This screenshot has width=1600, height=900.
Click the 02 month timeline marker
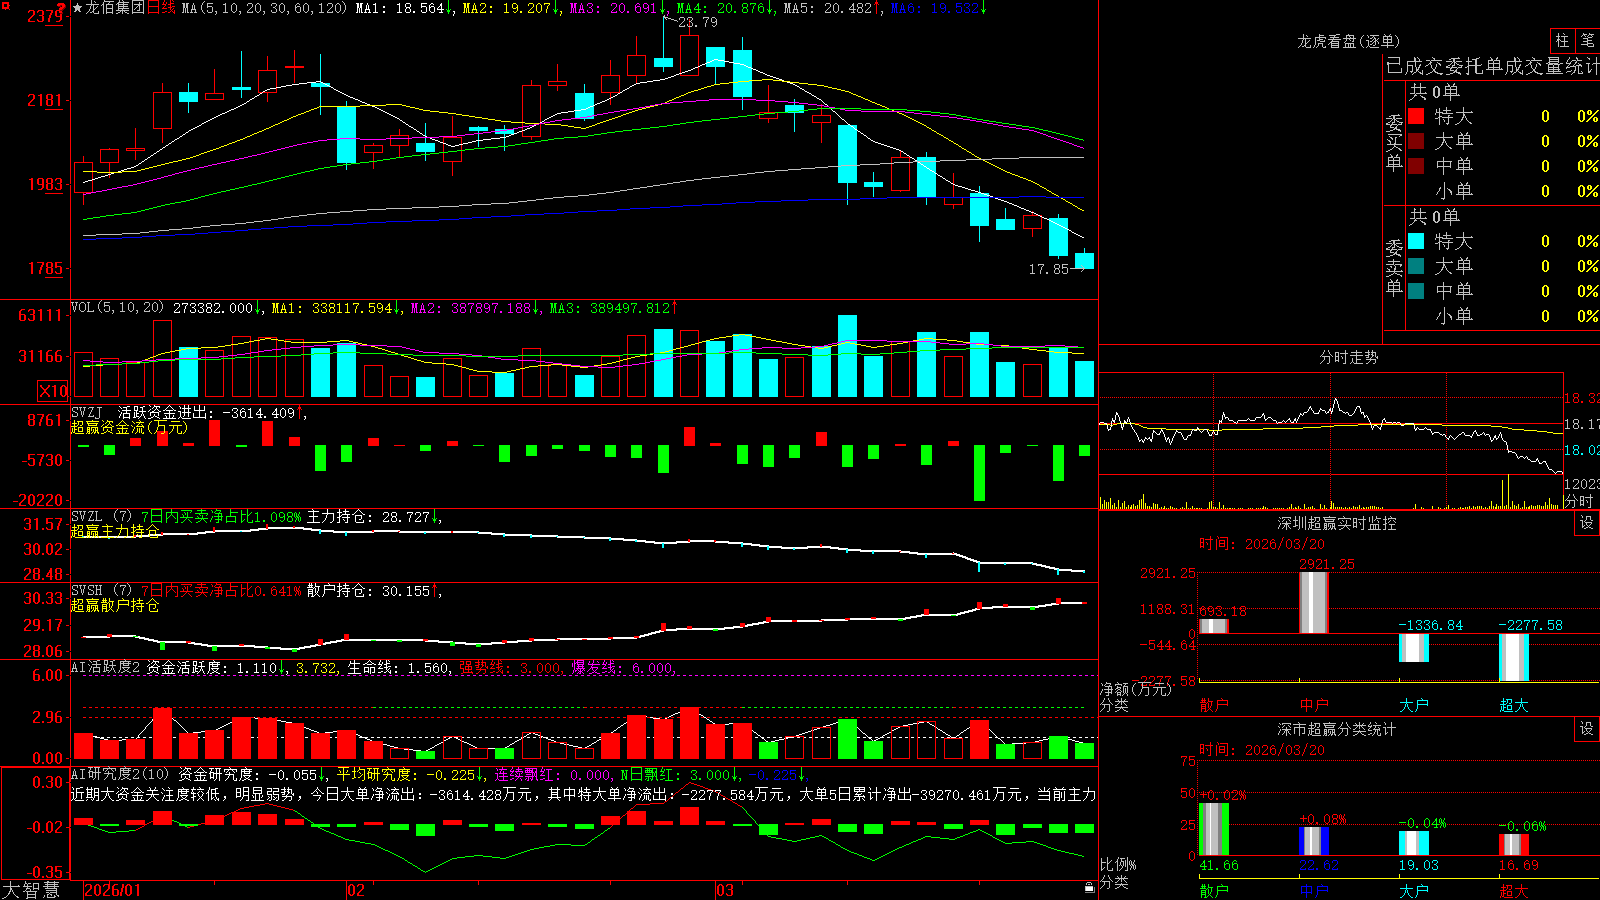point(355,890)
